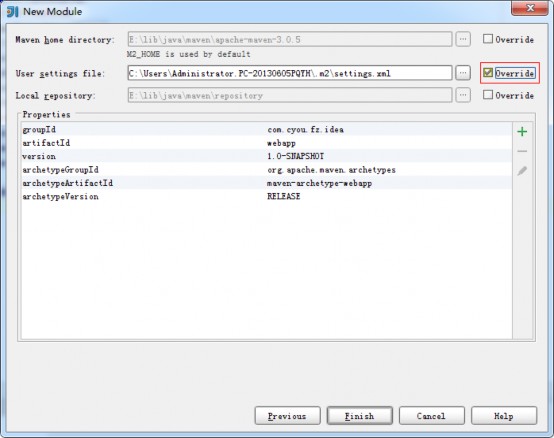Screen dimensions: 554x438
Task: Remove selected property with minus icon
Action: click(522, 151)
